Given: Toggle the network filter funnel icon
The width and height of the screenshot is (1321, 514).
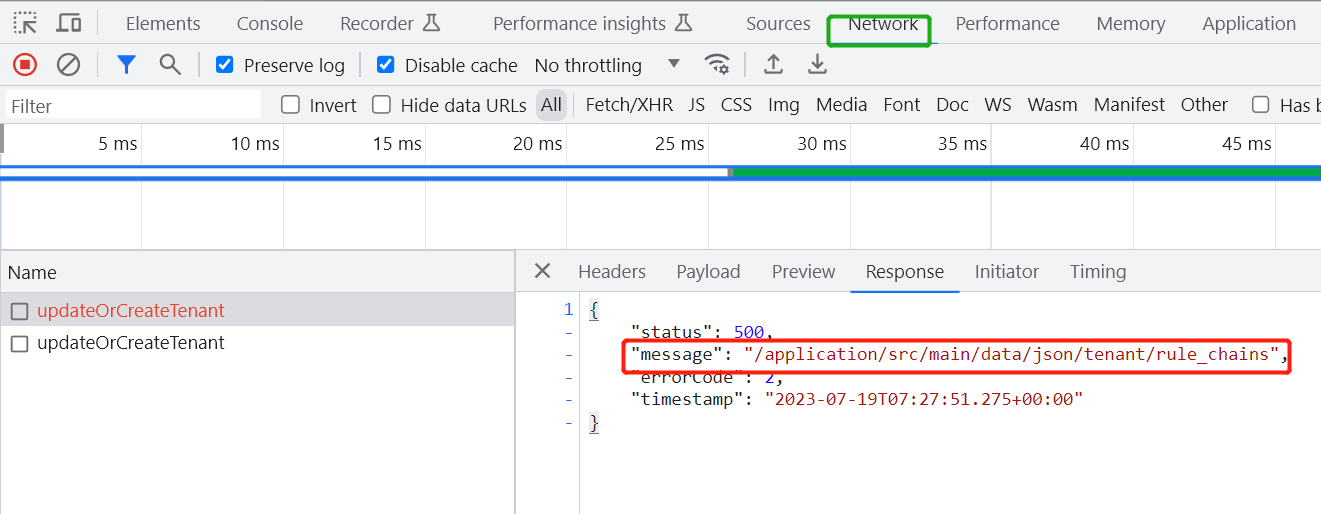Looking at the screenshot, I should click(126, 65).
